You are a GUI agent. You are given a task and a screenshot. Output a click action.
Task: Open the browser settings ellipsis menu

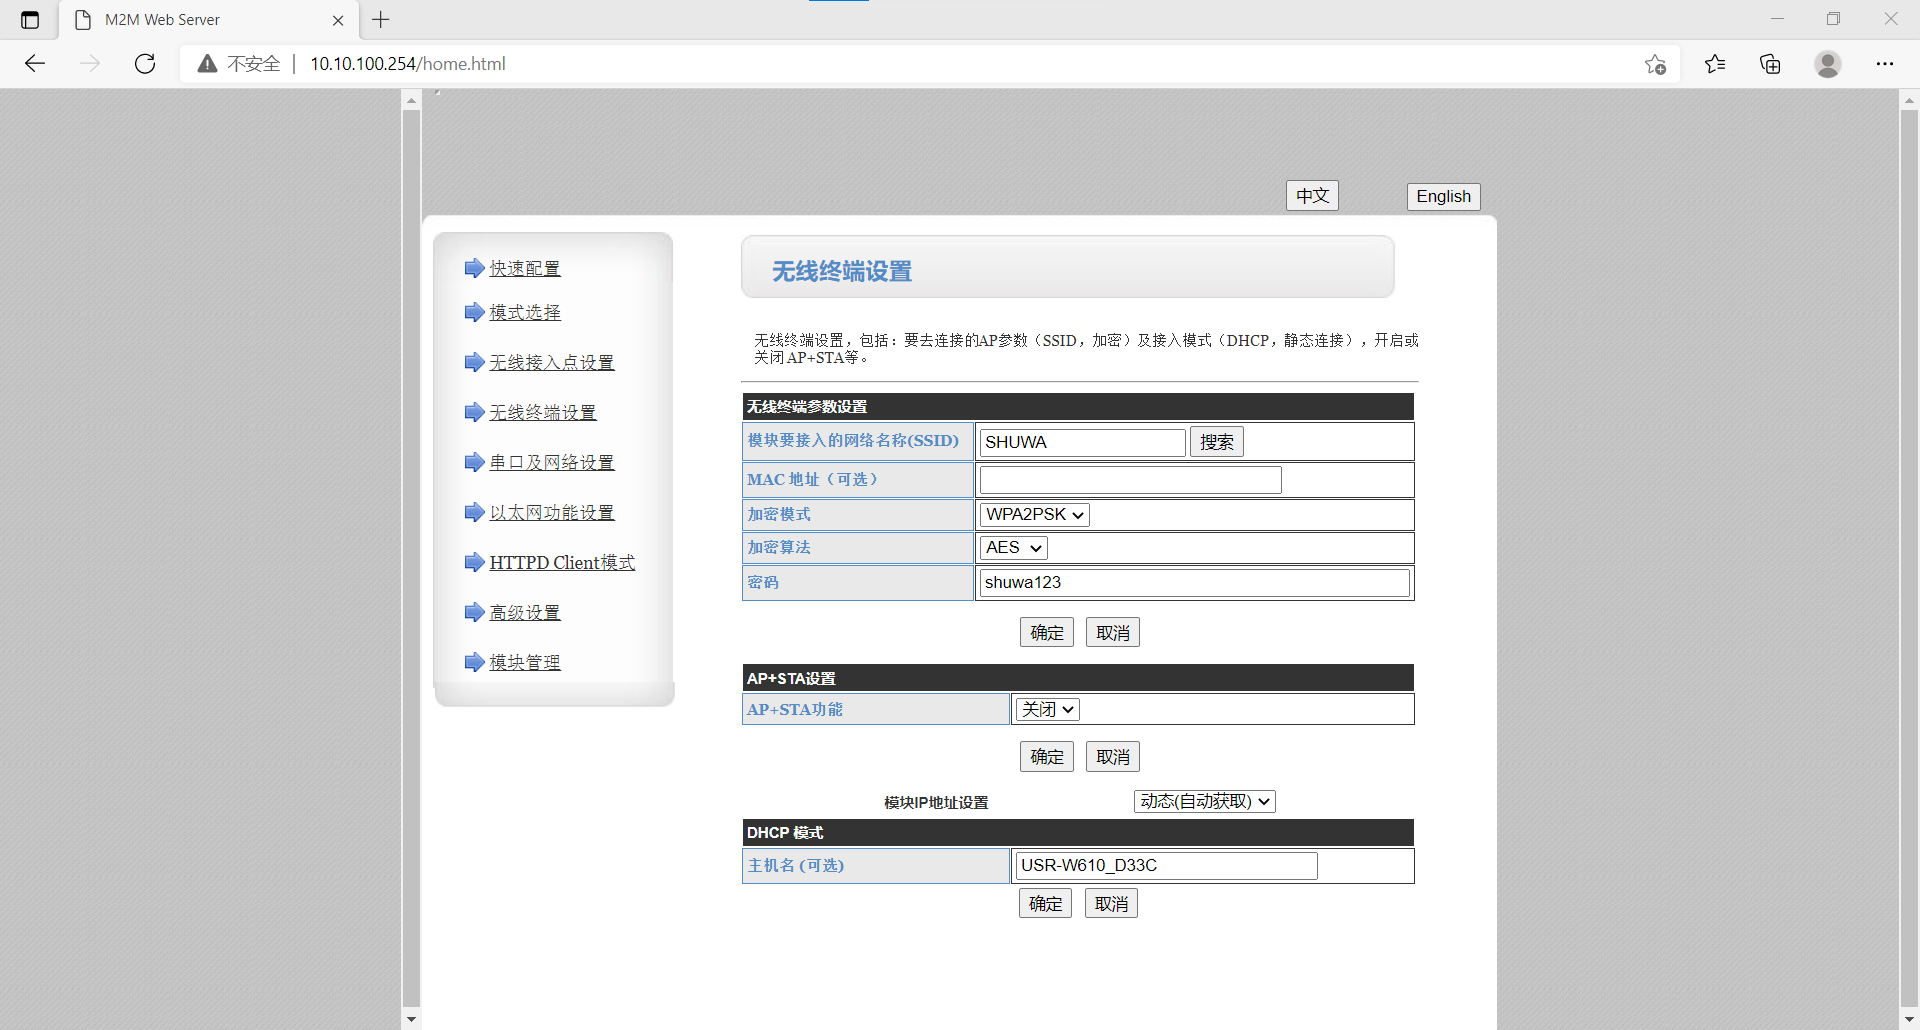point(1884,64)
